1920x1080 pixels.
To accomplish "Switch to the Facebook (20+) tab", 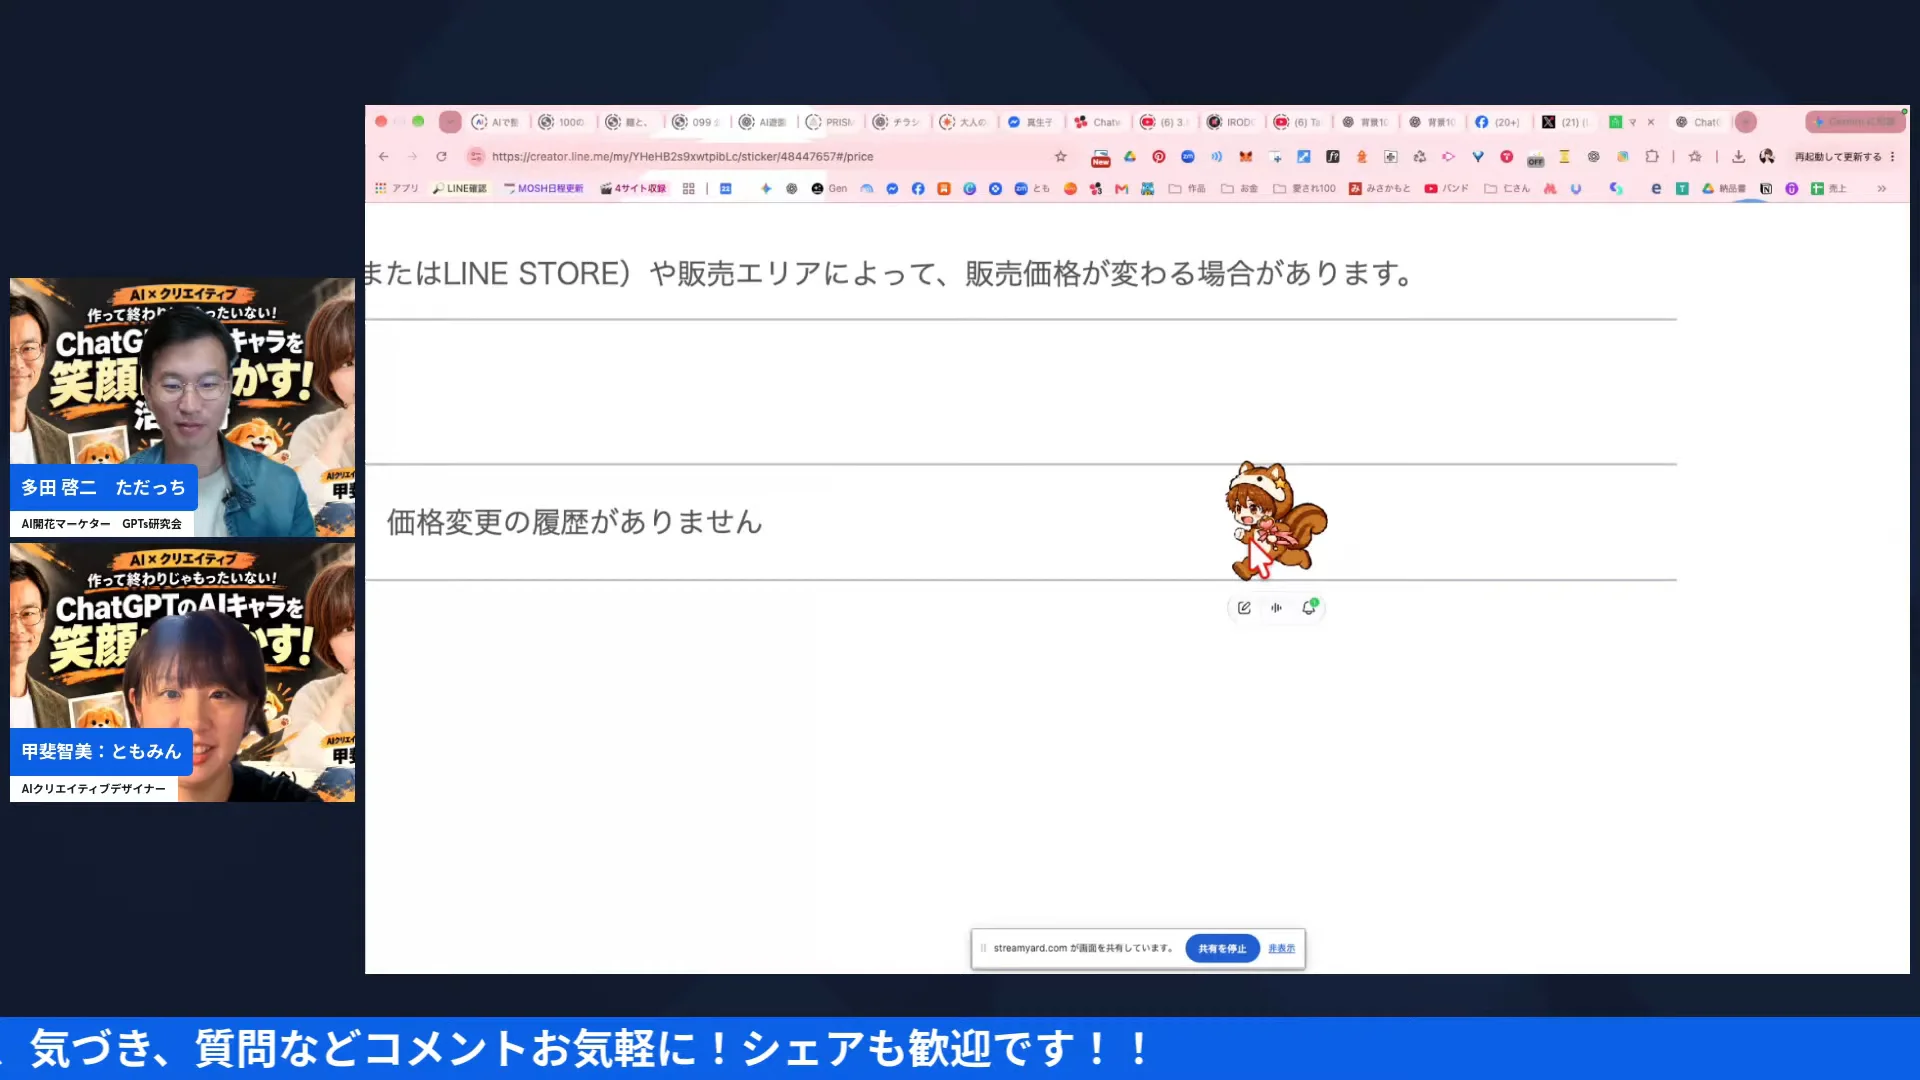I will (x=1498, y=122).
